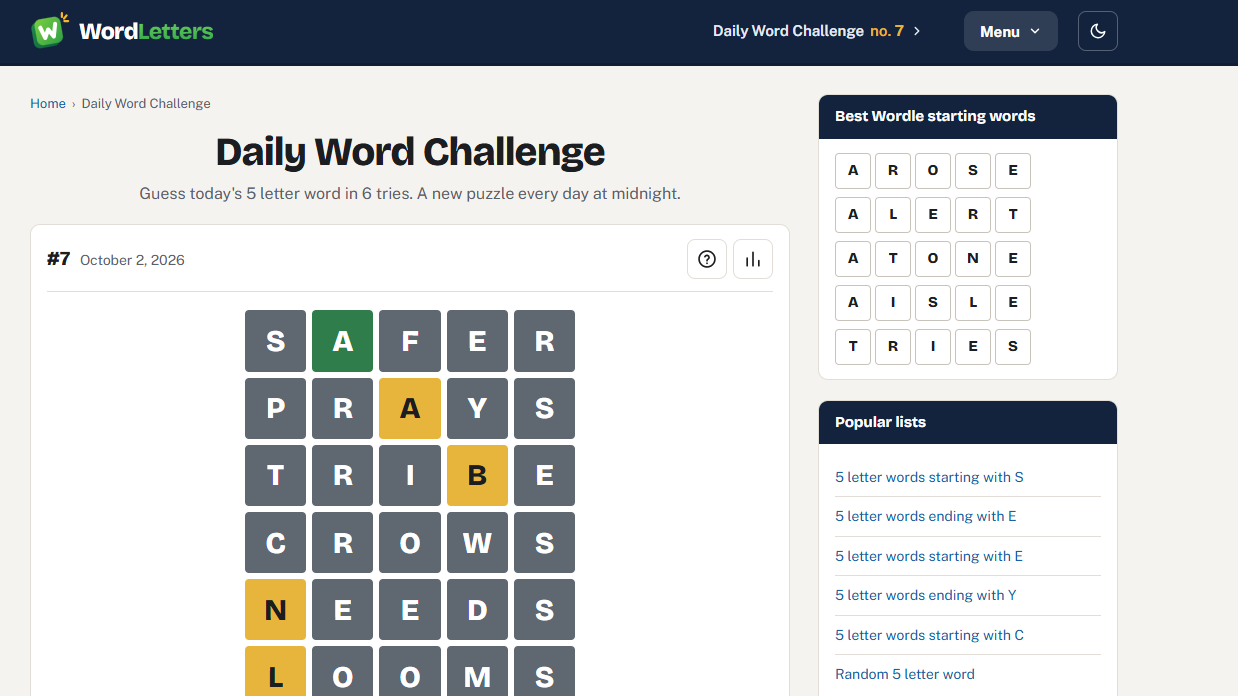
Task: Click the yellow B tile in TRIBE
Action: click(477, 475)
